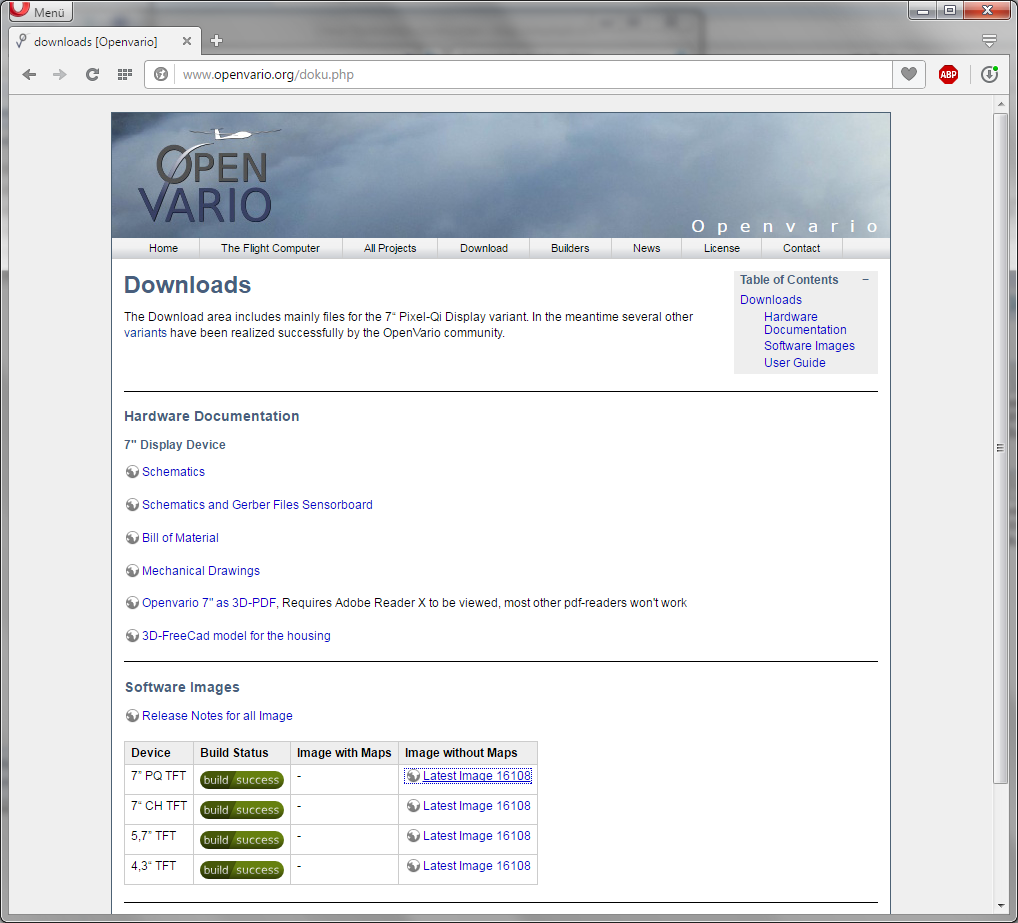Open the Speed Dial grid
The width and height of the screenshot is (1018, 923).
coord(125,75)
